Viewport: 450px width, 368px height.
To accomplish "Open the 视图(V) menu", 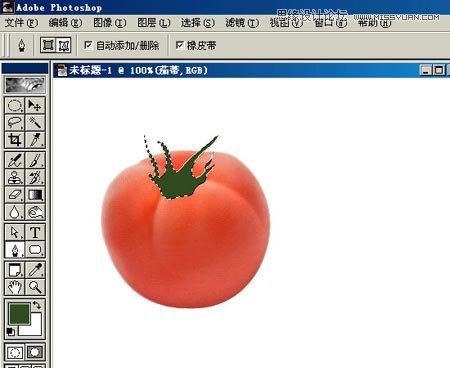I will [x=286, y=23].
